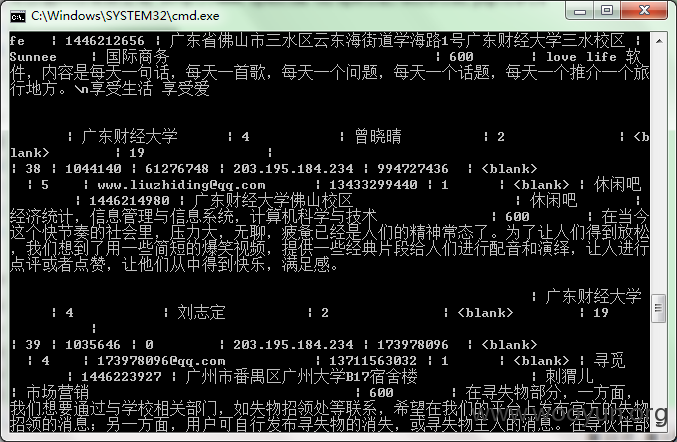Click the phone number 13711563032
677x442 pixels.
tap(373, 360)
